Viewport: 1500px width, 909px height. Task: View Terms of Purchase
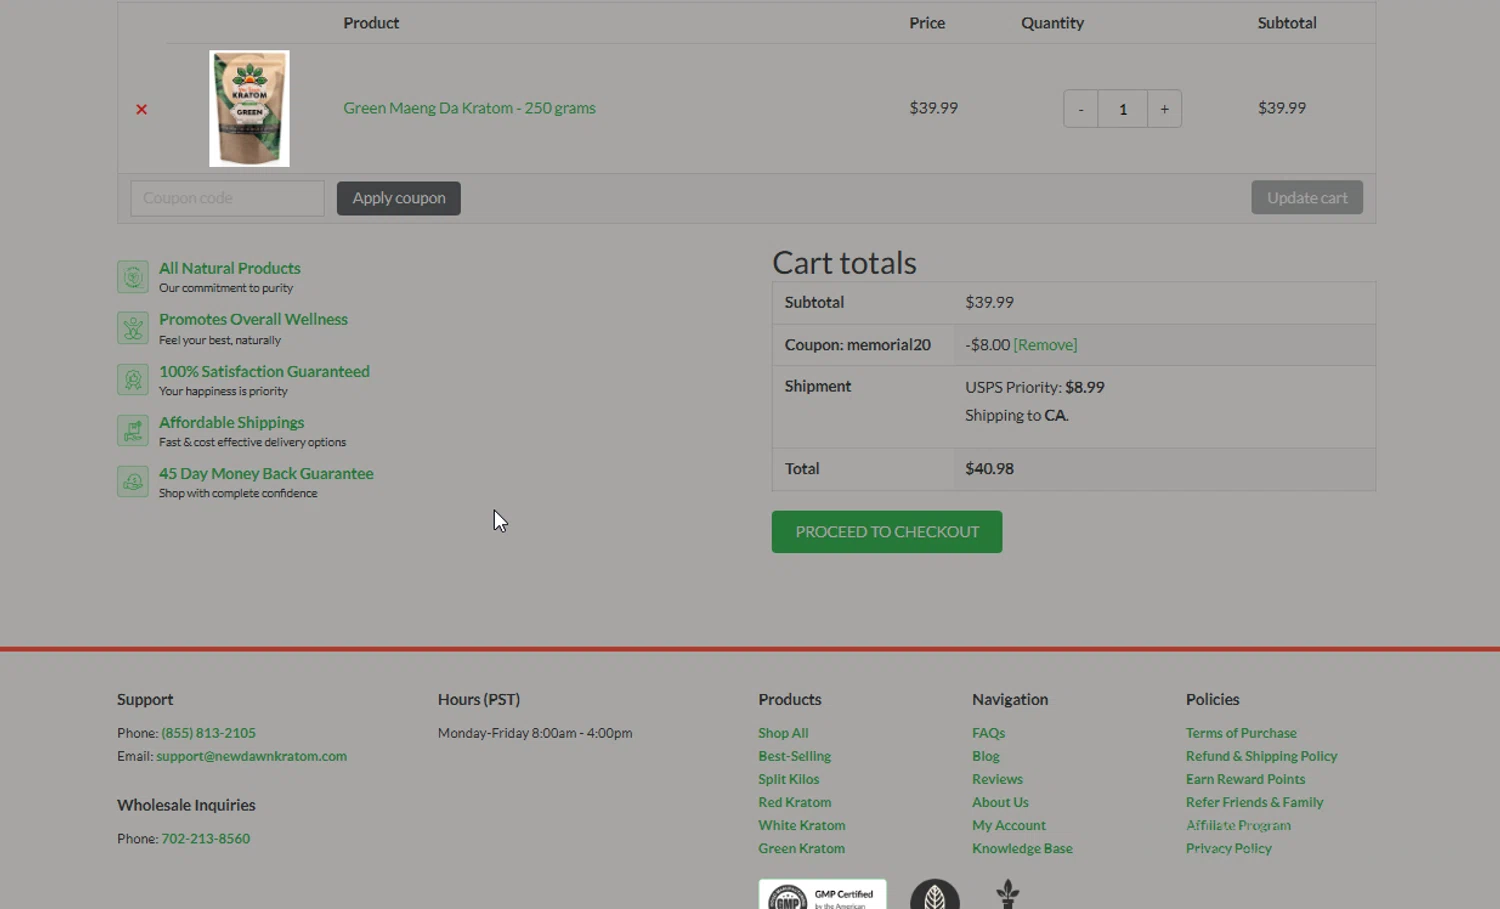pyautogui.click(x=1241, y=733)
